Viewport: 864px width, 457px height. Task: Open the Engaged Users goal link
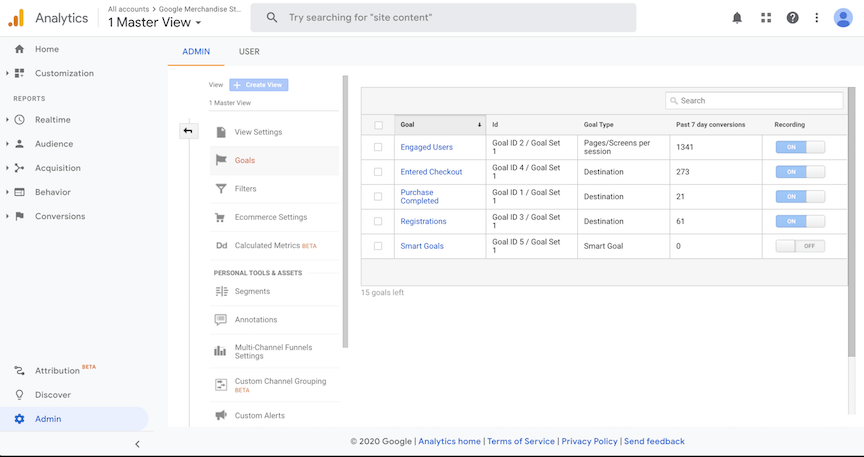(426, 147)
